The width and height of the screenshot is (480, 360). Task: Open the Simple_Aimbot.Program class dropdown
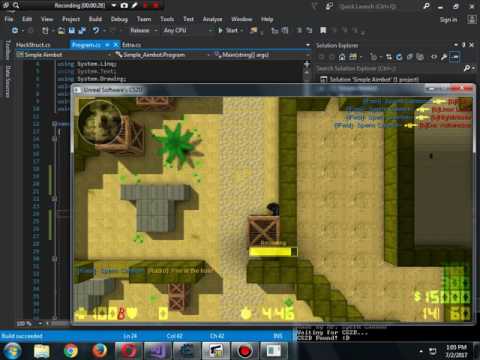coord(163,55)
